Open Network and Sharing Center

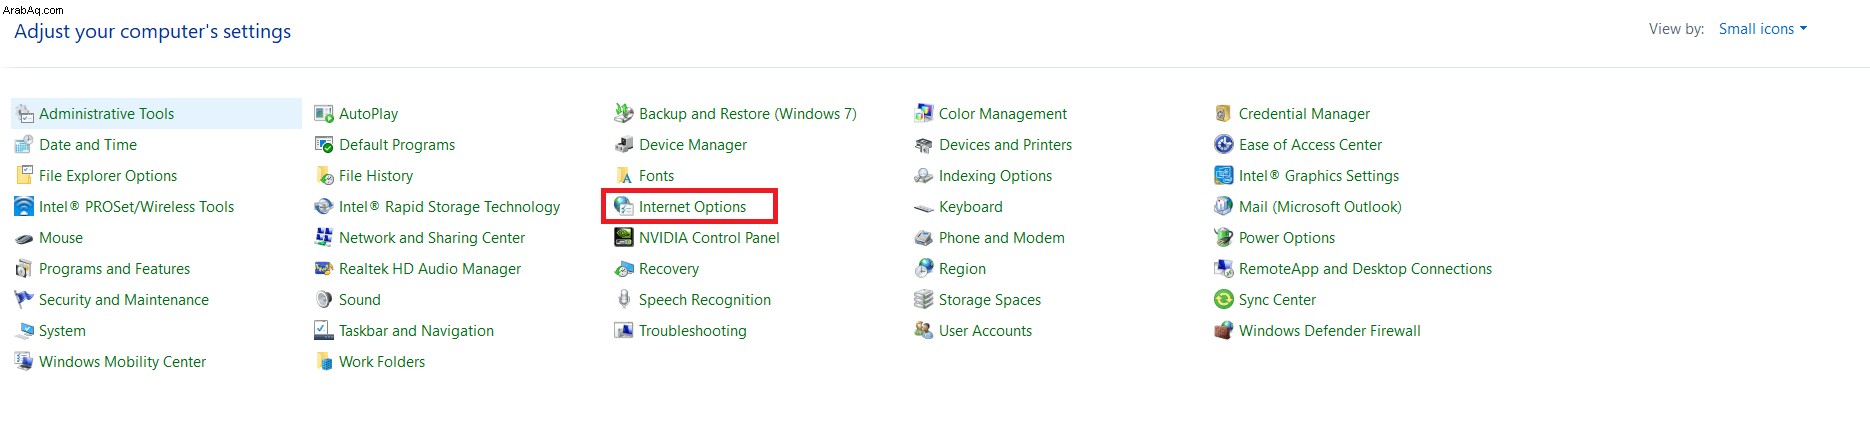point(432,238)
